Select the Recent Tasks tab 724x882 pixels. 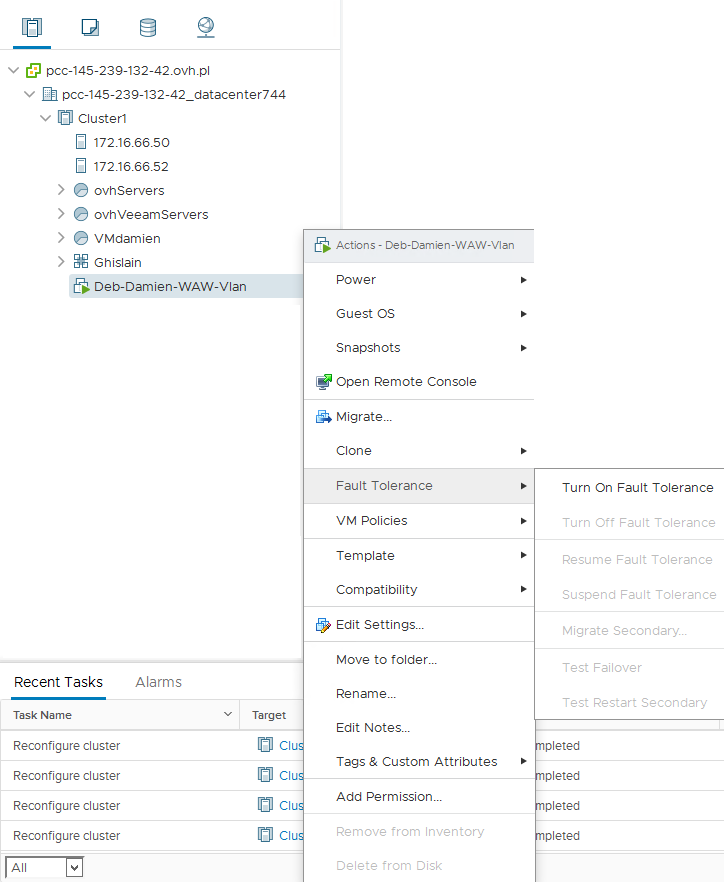[58, 682]
